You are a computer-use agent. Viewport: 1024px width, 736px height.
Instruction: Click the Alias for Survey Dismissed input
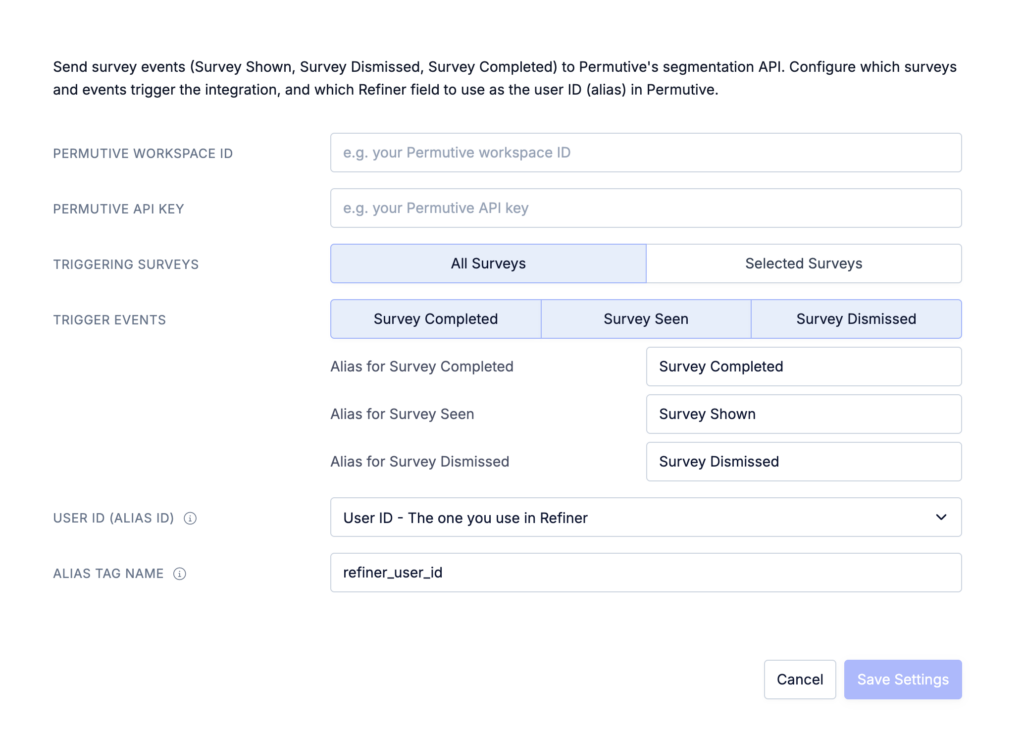pyautogui.click(x=803, y=462)
